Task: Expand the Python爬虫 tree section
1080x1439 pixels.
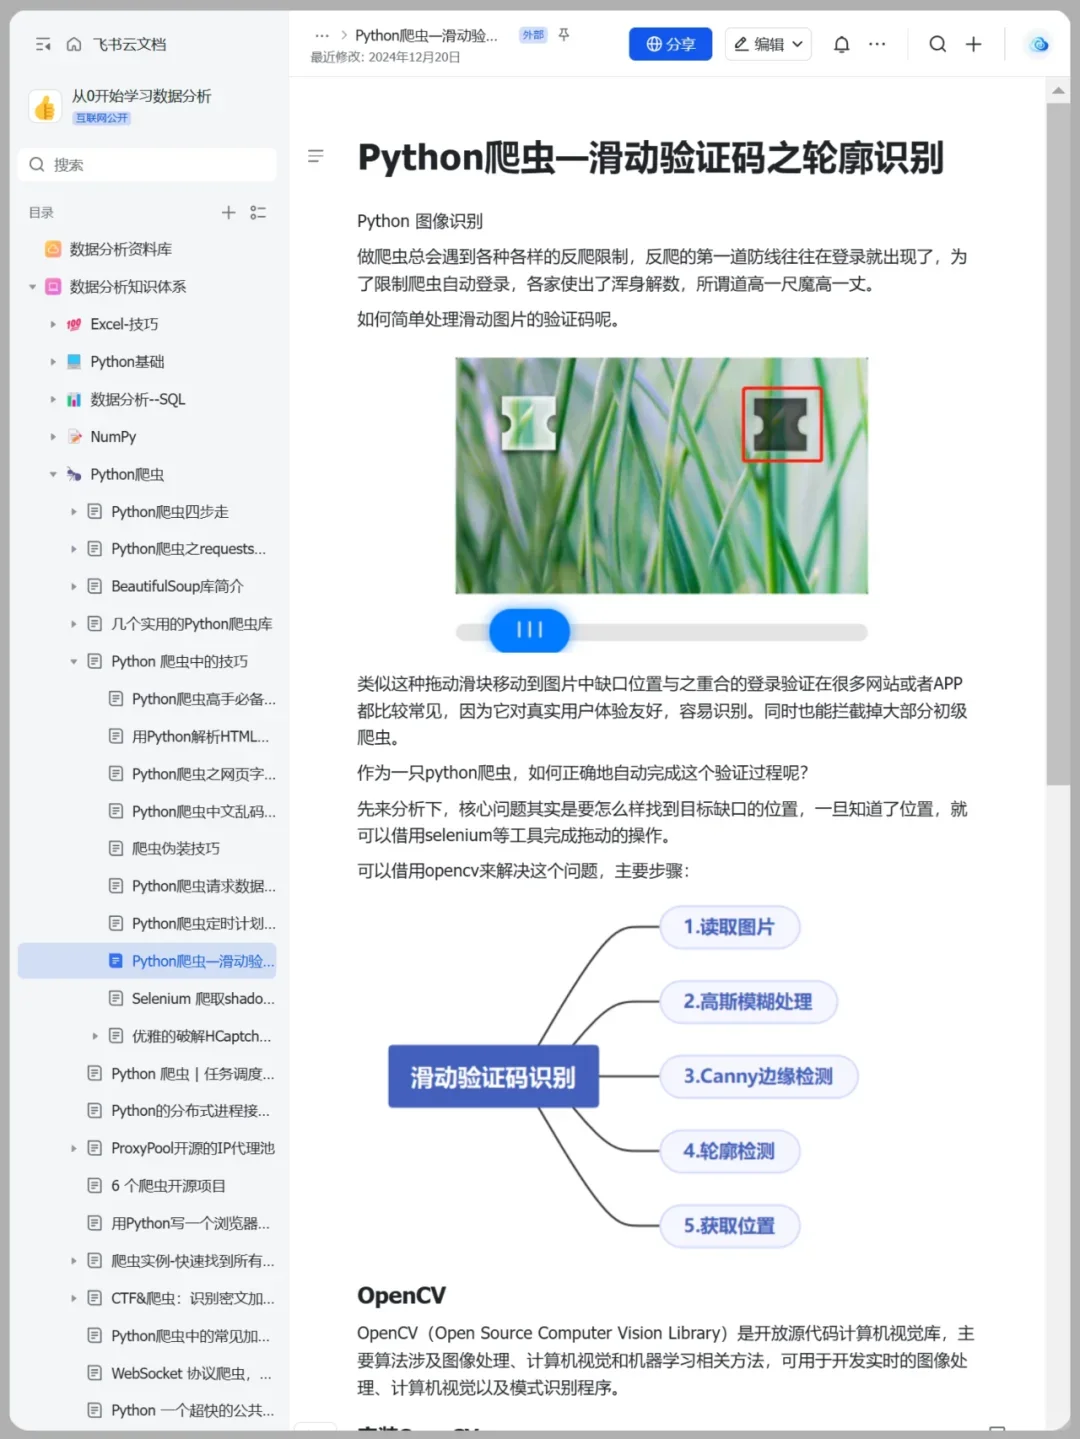Action: coord(53,474)
